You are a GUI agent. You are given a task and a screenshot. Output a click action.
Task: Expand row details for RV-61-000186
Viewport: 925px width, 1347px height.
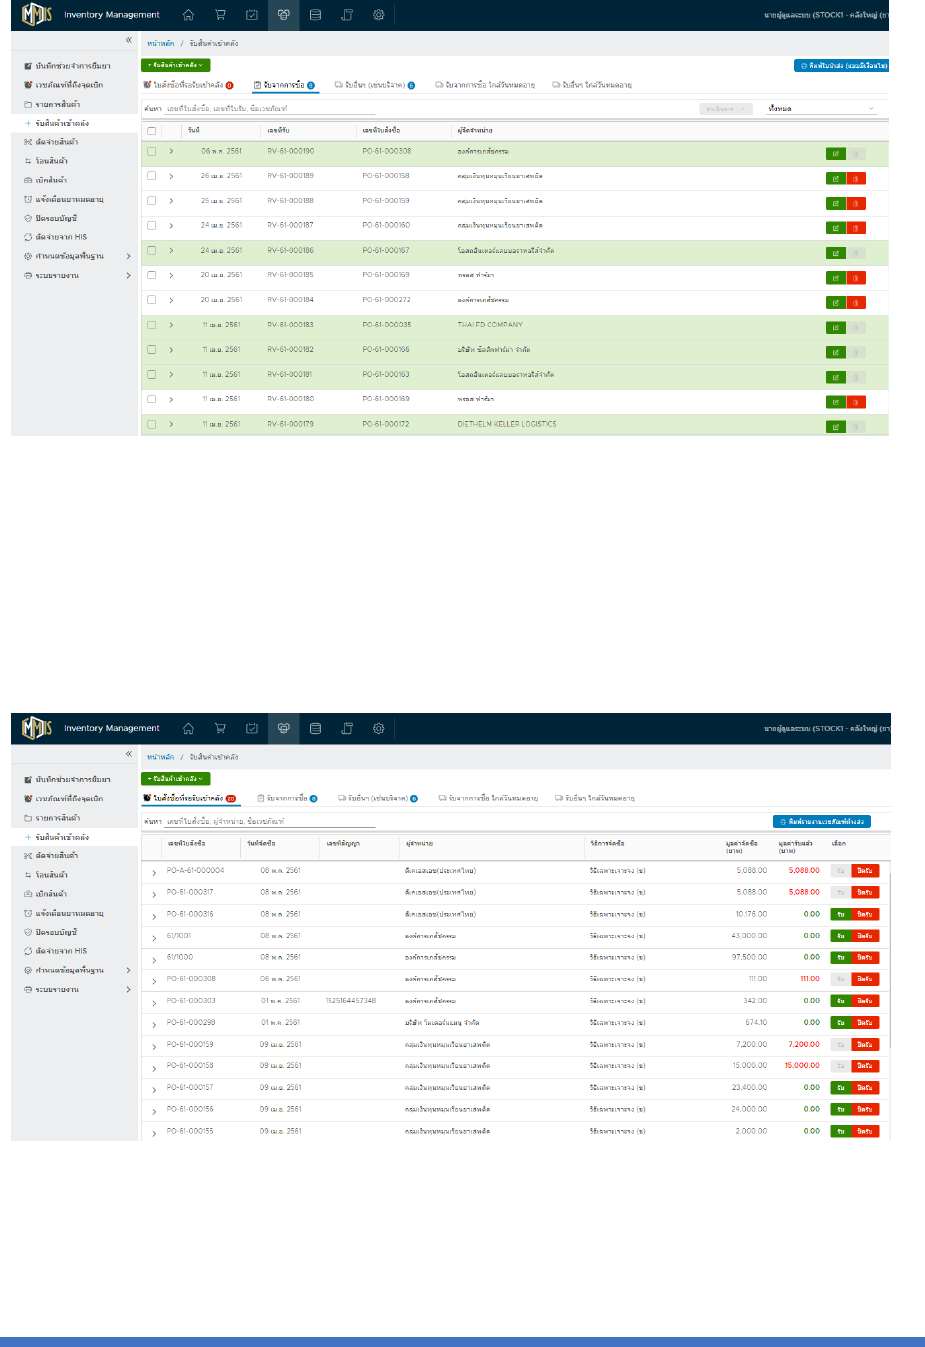click(171, 251)
